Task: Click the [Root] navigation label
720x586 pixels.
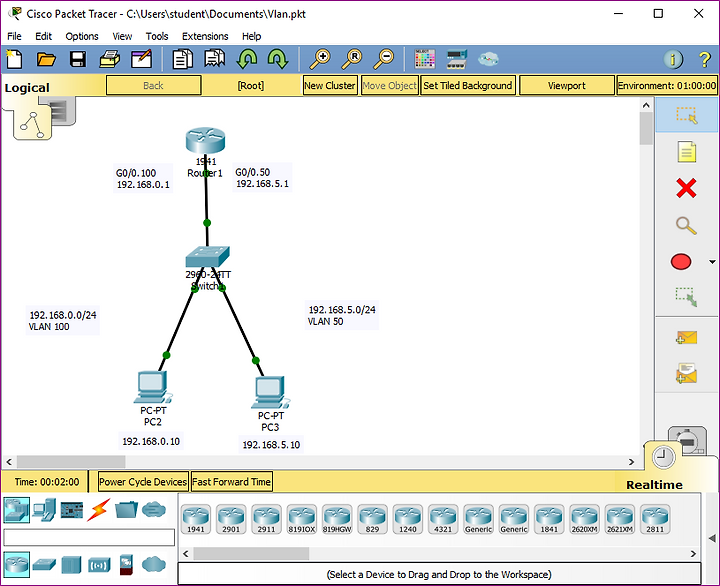Action: 251,85
